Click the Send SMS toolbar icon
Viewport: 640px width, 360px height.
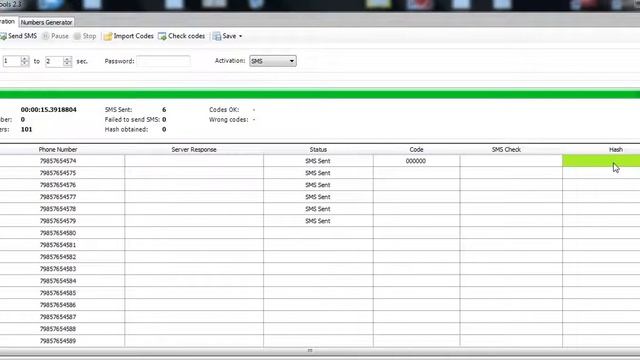pyautogui.click(x=3, y=36)
